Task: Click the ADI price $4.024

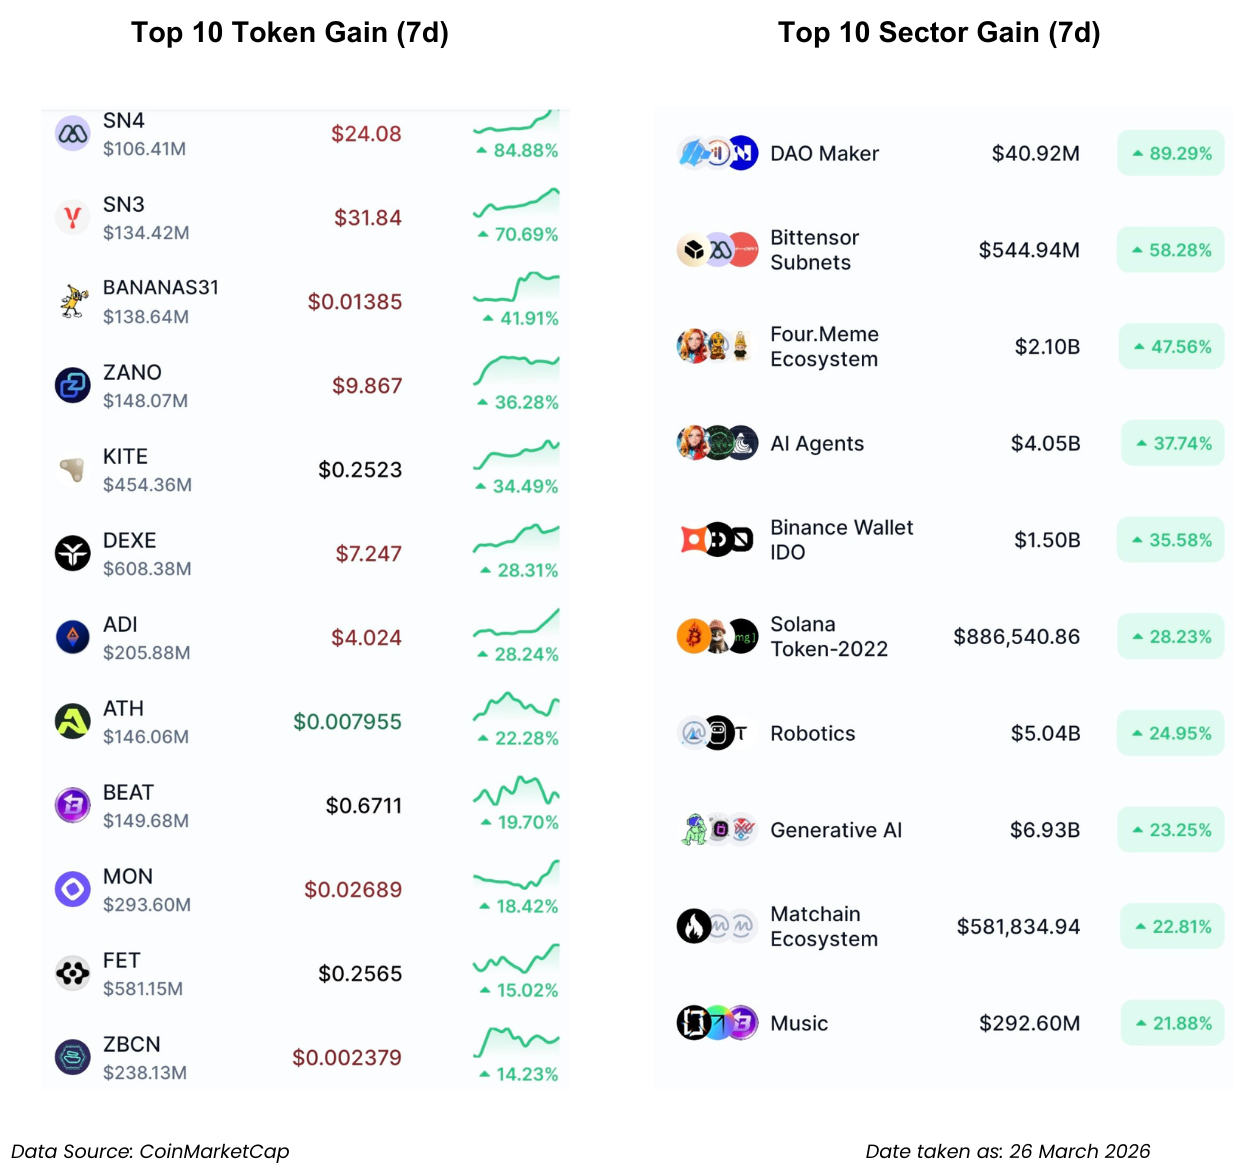Action: (366, 638)
